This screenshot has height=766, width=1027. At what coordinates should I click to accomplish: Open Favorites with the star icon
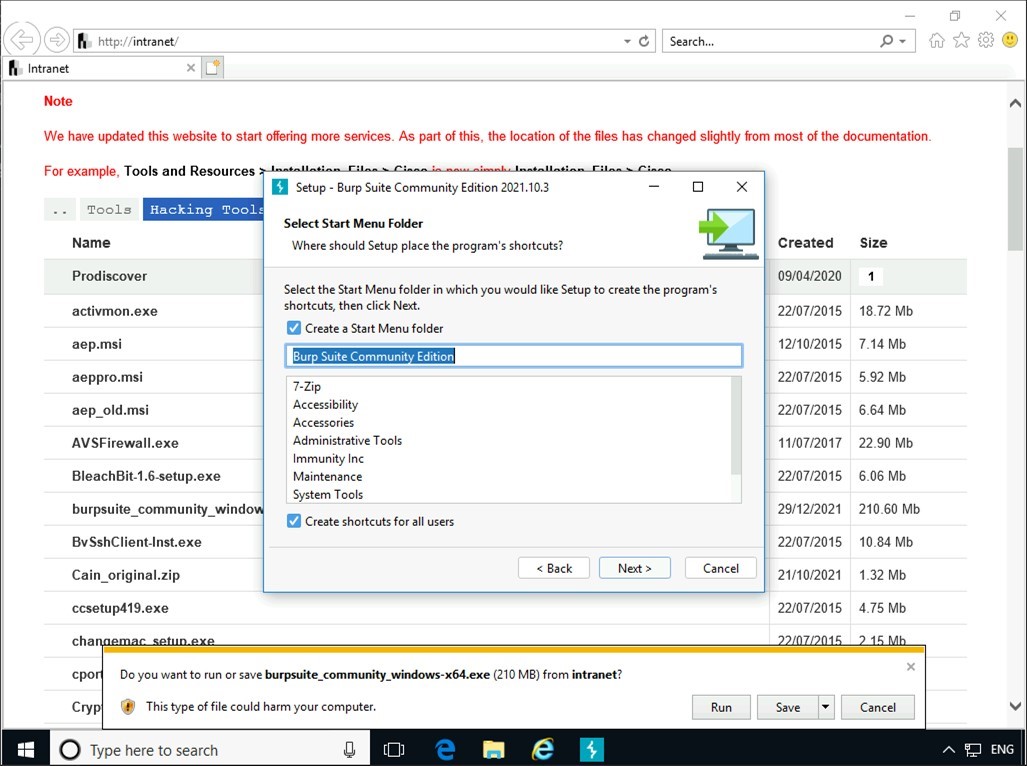point(961,40)
